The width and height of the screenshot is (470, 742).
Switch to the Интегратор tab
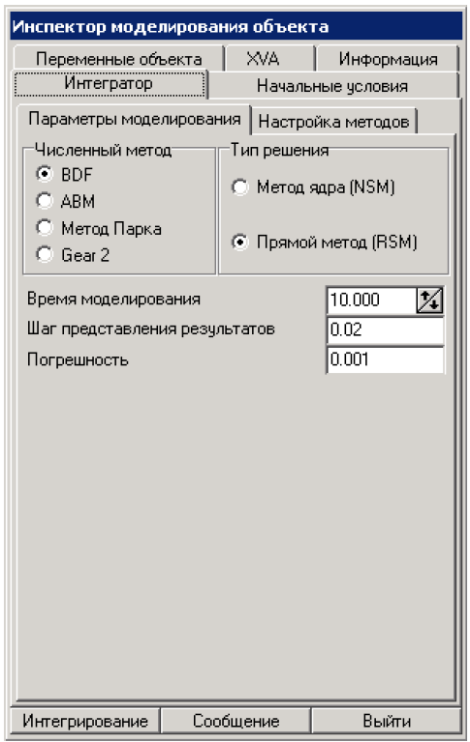tap(110, 84)
